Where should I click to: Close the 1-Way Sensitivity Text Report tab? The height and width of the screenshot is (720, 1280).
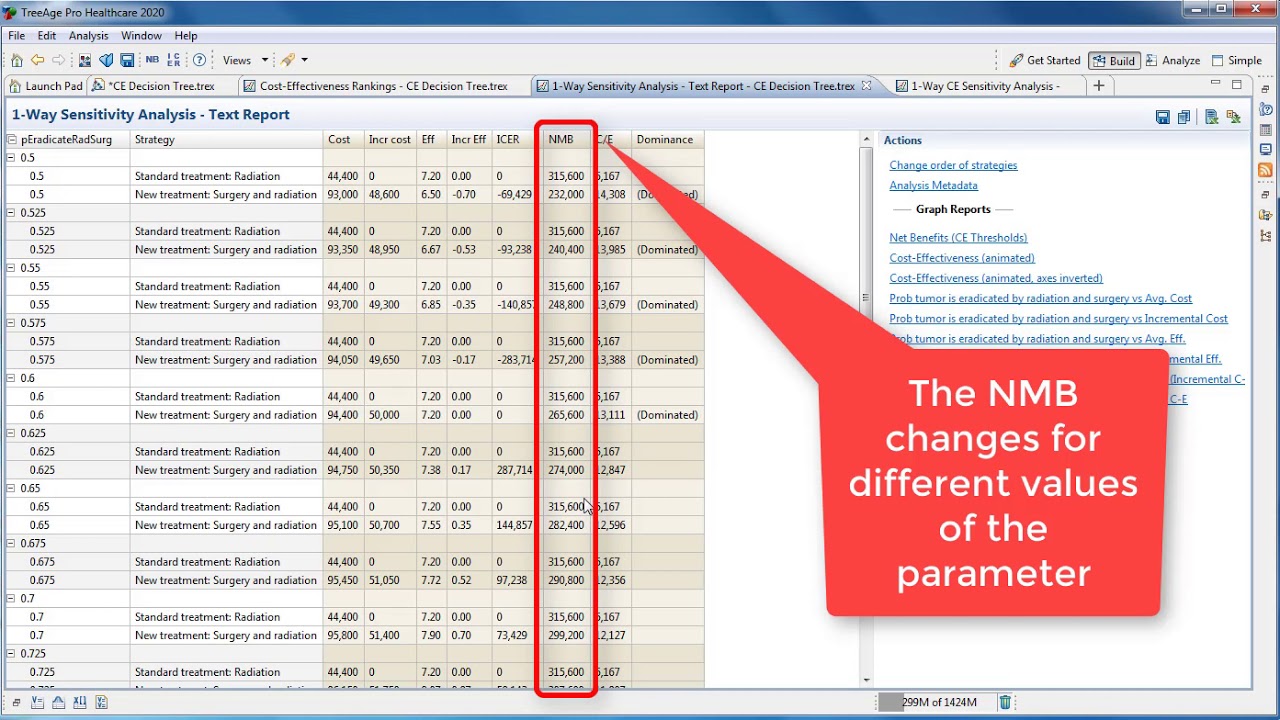point(867,86)
